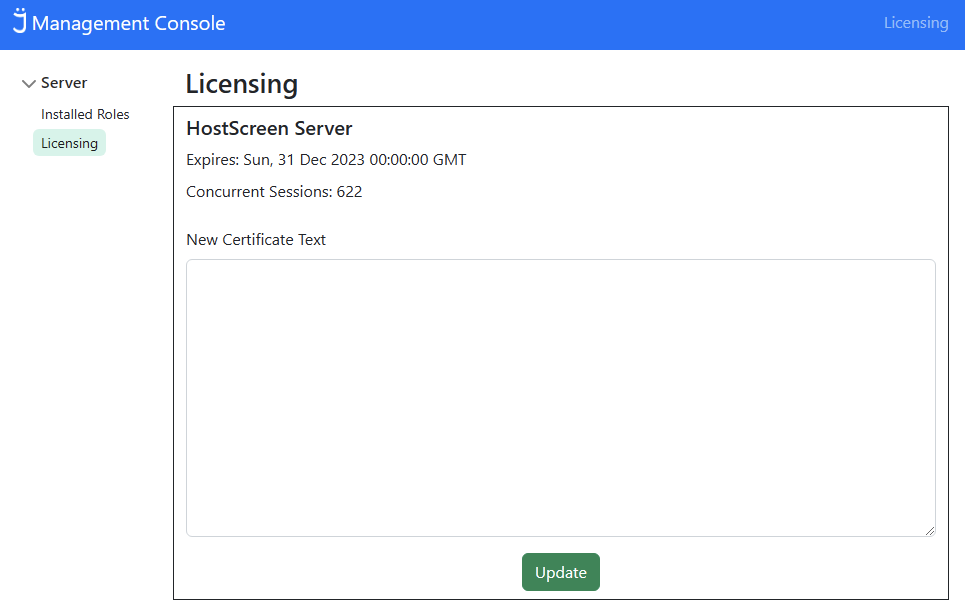This screenshot has height=615, width=965.
Task: Select the Expires date text
Action: point(325,159)
